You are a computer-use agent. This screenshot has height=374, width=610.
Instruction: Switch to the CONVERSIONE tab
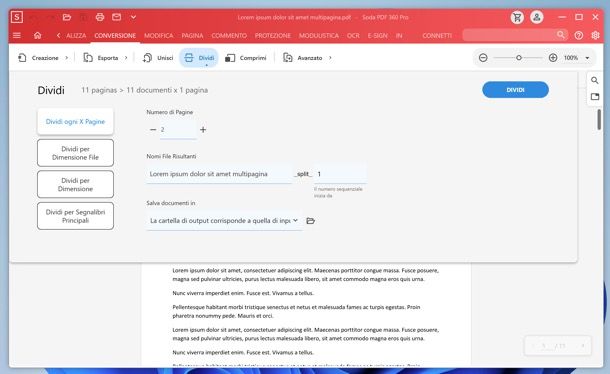pos(115,35)
